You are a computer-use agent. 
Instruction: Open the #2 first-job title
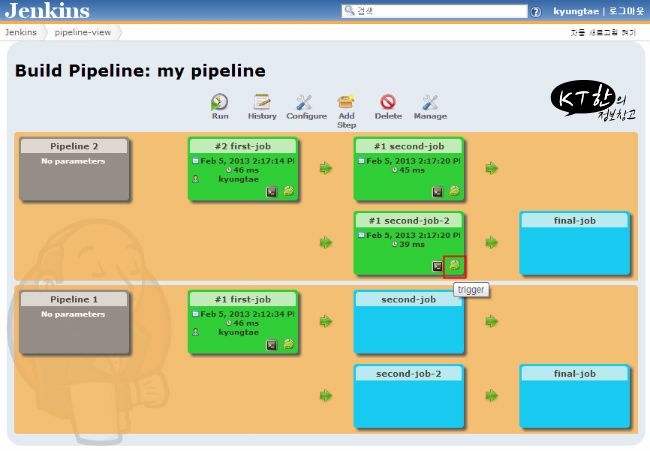[243, 146]
